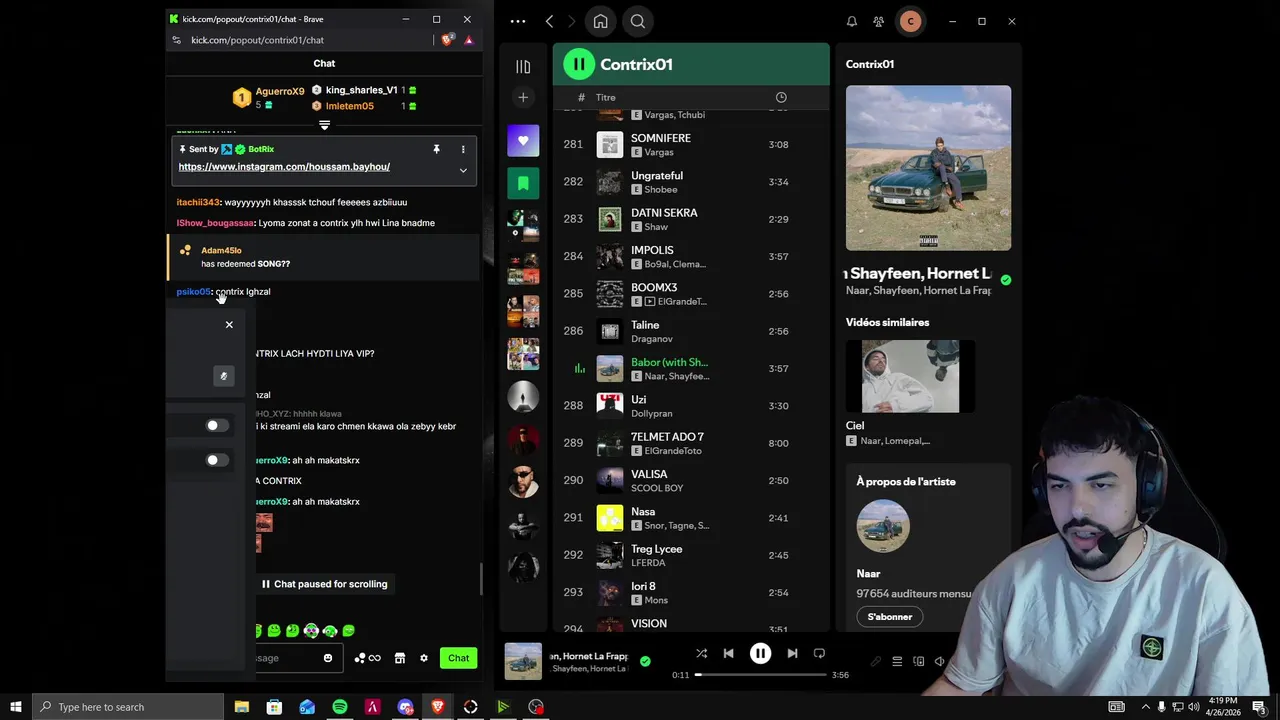
Task: Expand the pinned message chevron
Action: click(x=463, y=171)
